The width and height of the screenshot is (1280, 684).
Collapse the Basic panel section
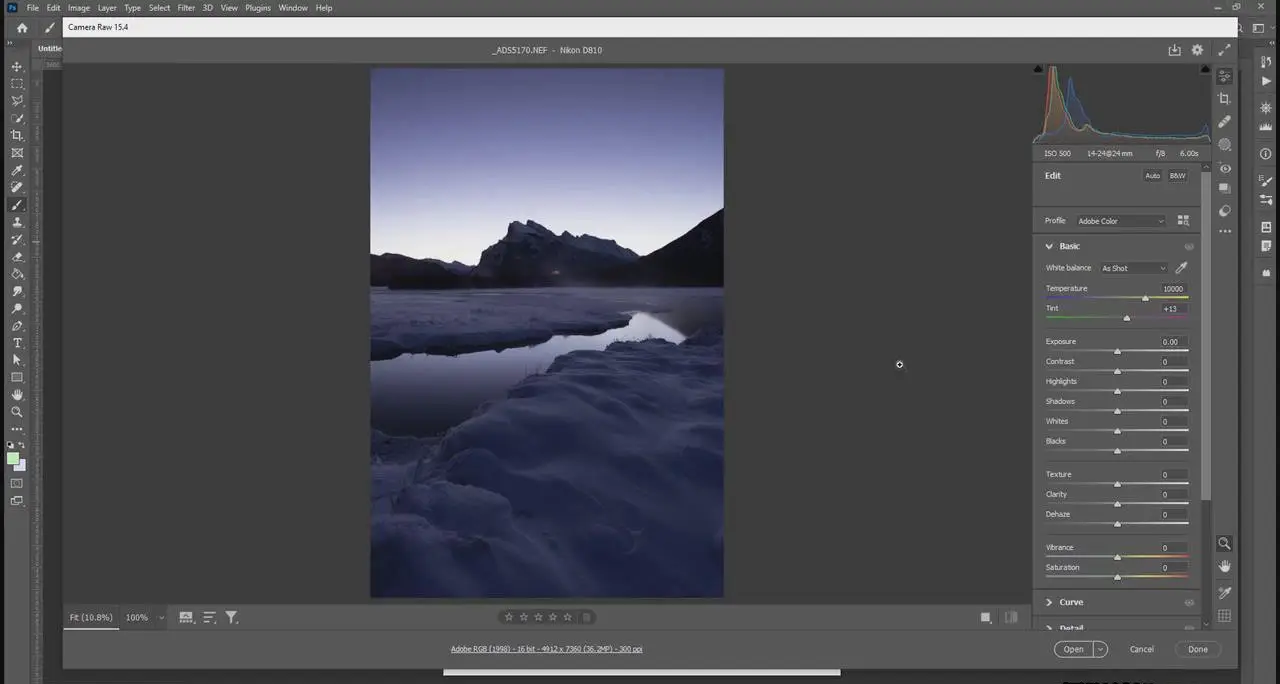(x=1049, y=246)
